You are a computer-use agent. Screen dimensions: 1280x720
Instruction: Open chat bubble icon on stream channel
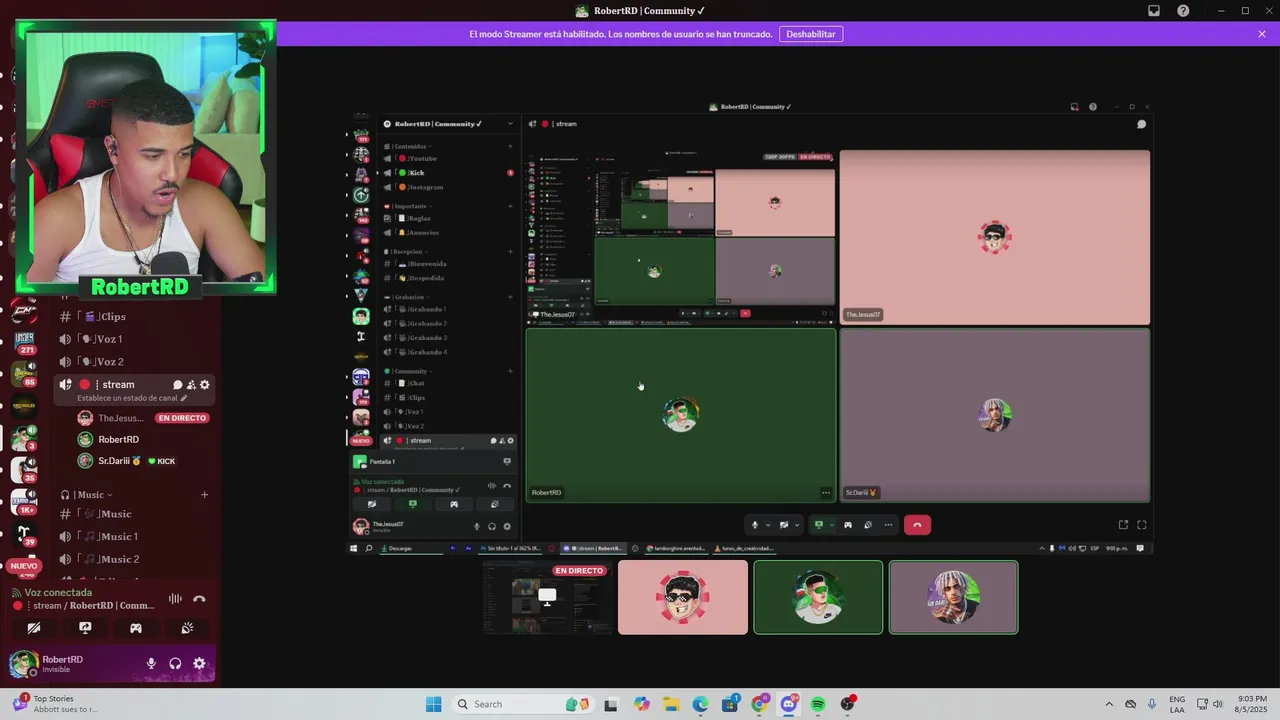177,385
